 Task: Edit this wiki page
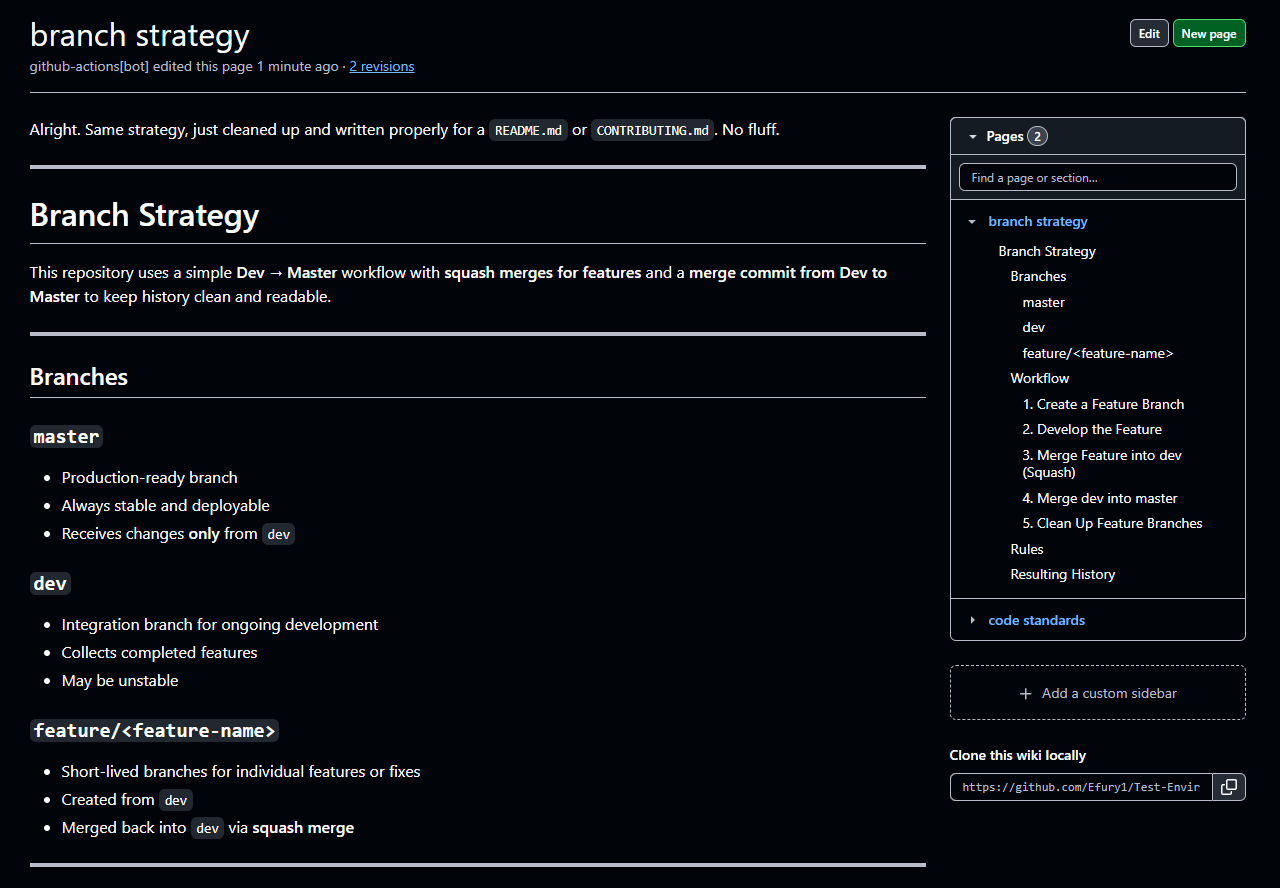(1149, 34)
